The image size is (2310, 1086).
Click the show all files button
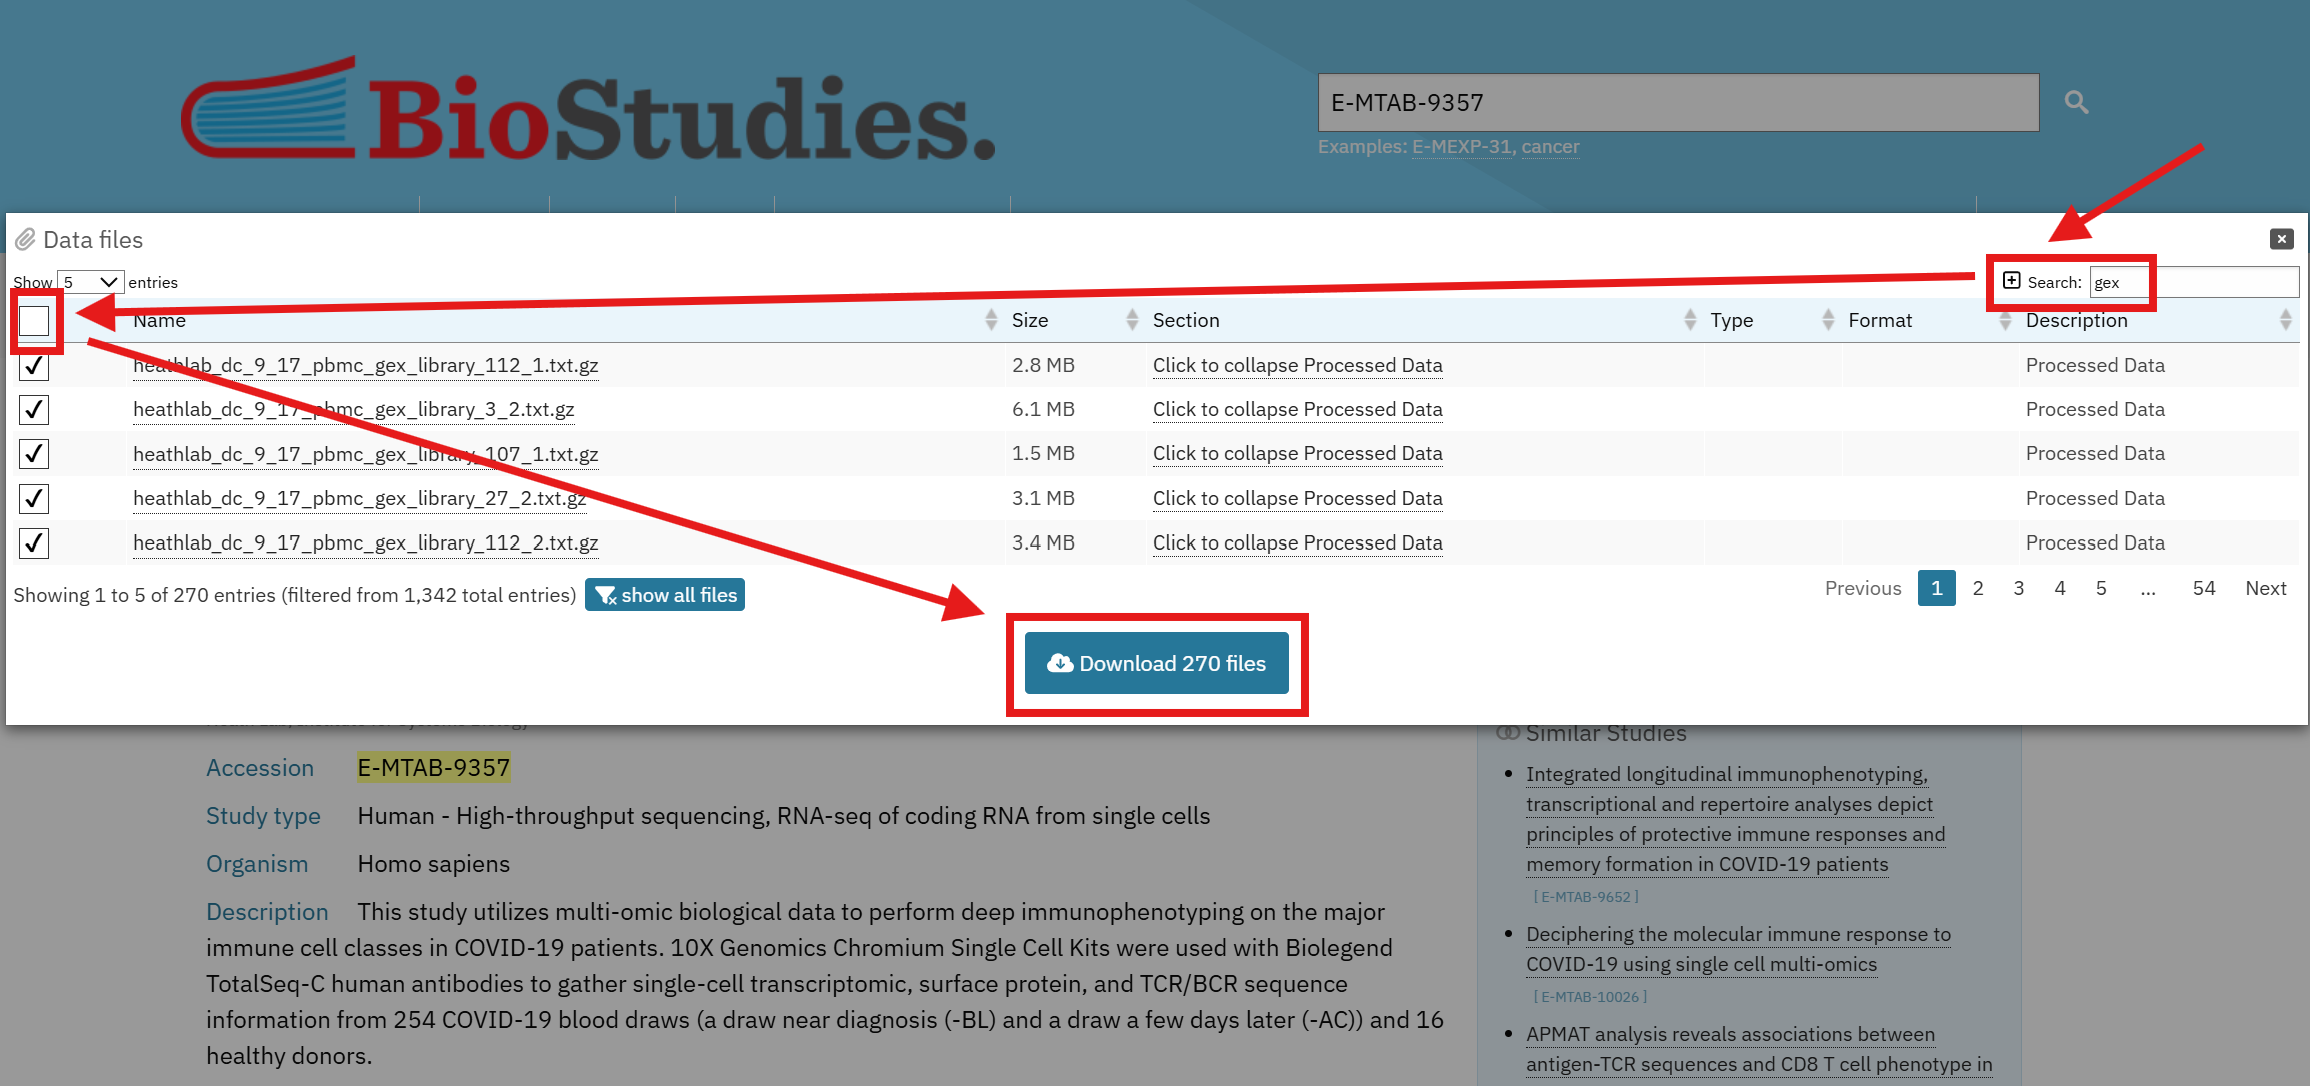pyautogui.click(x=664, y=595)
